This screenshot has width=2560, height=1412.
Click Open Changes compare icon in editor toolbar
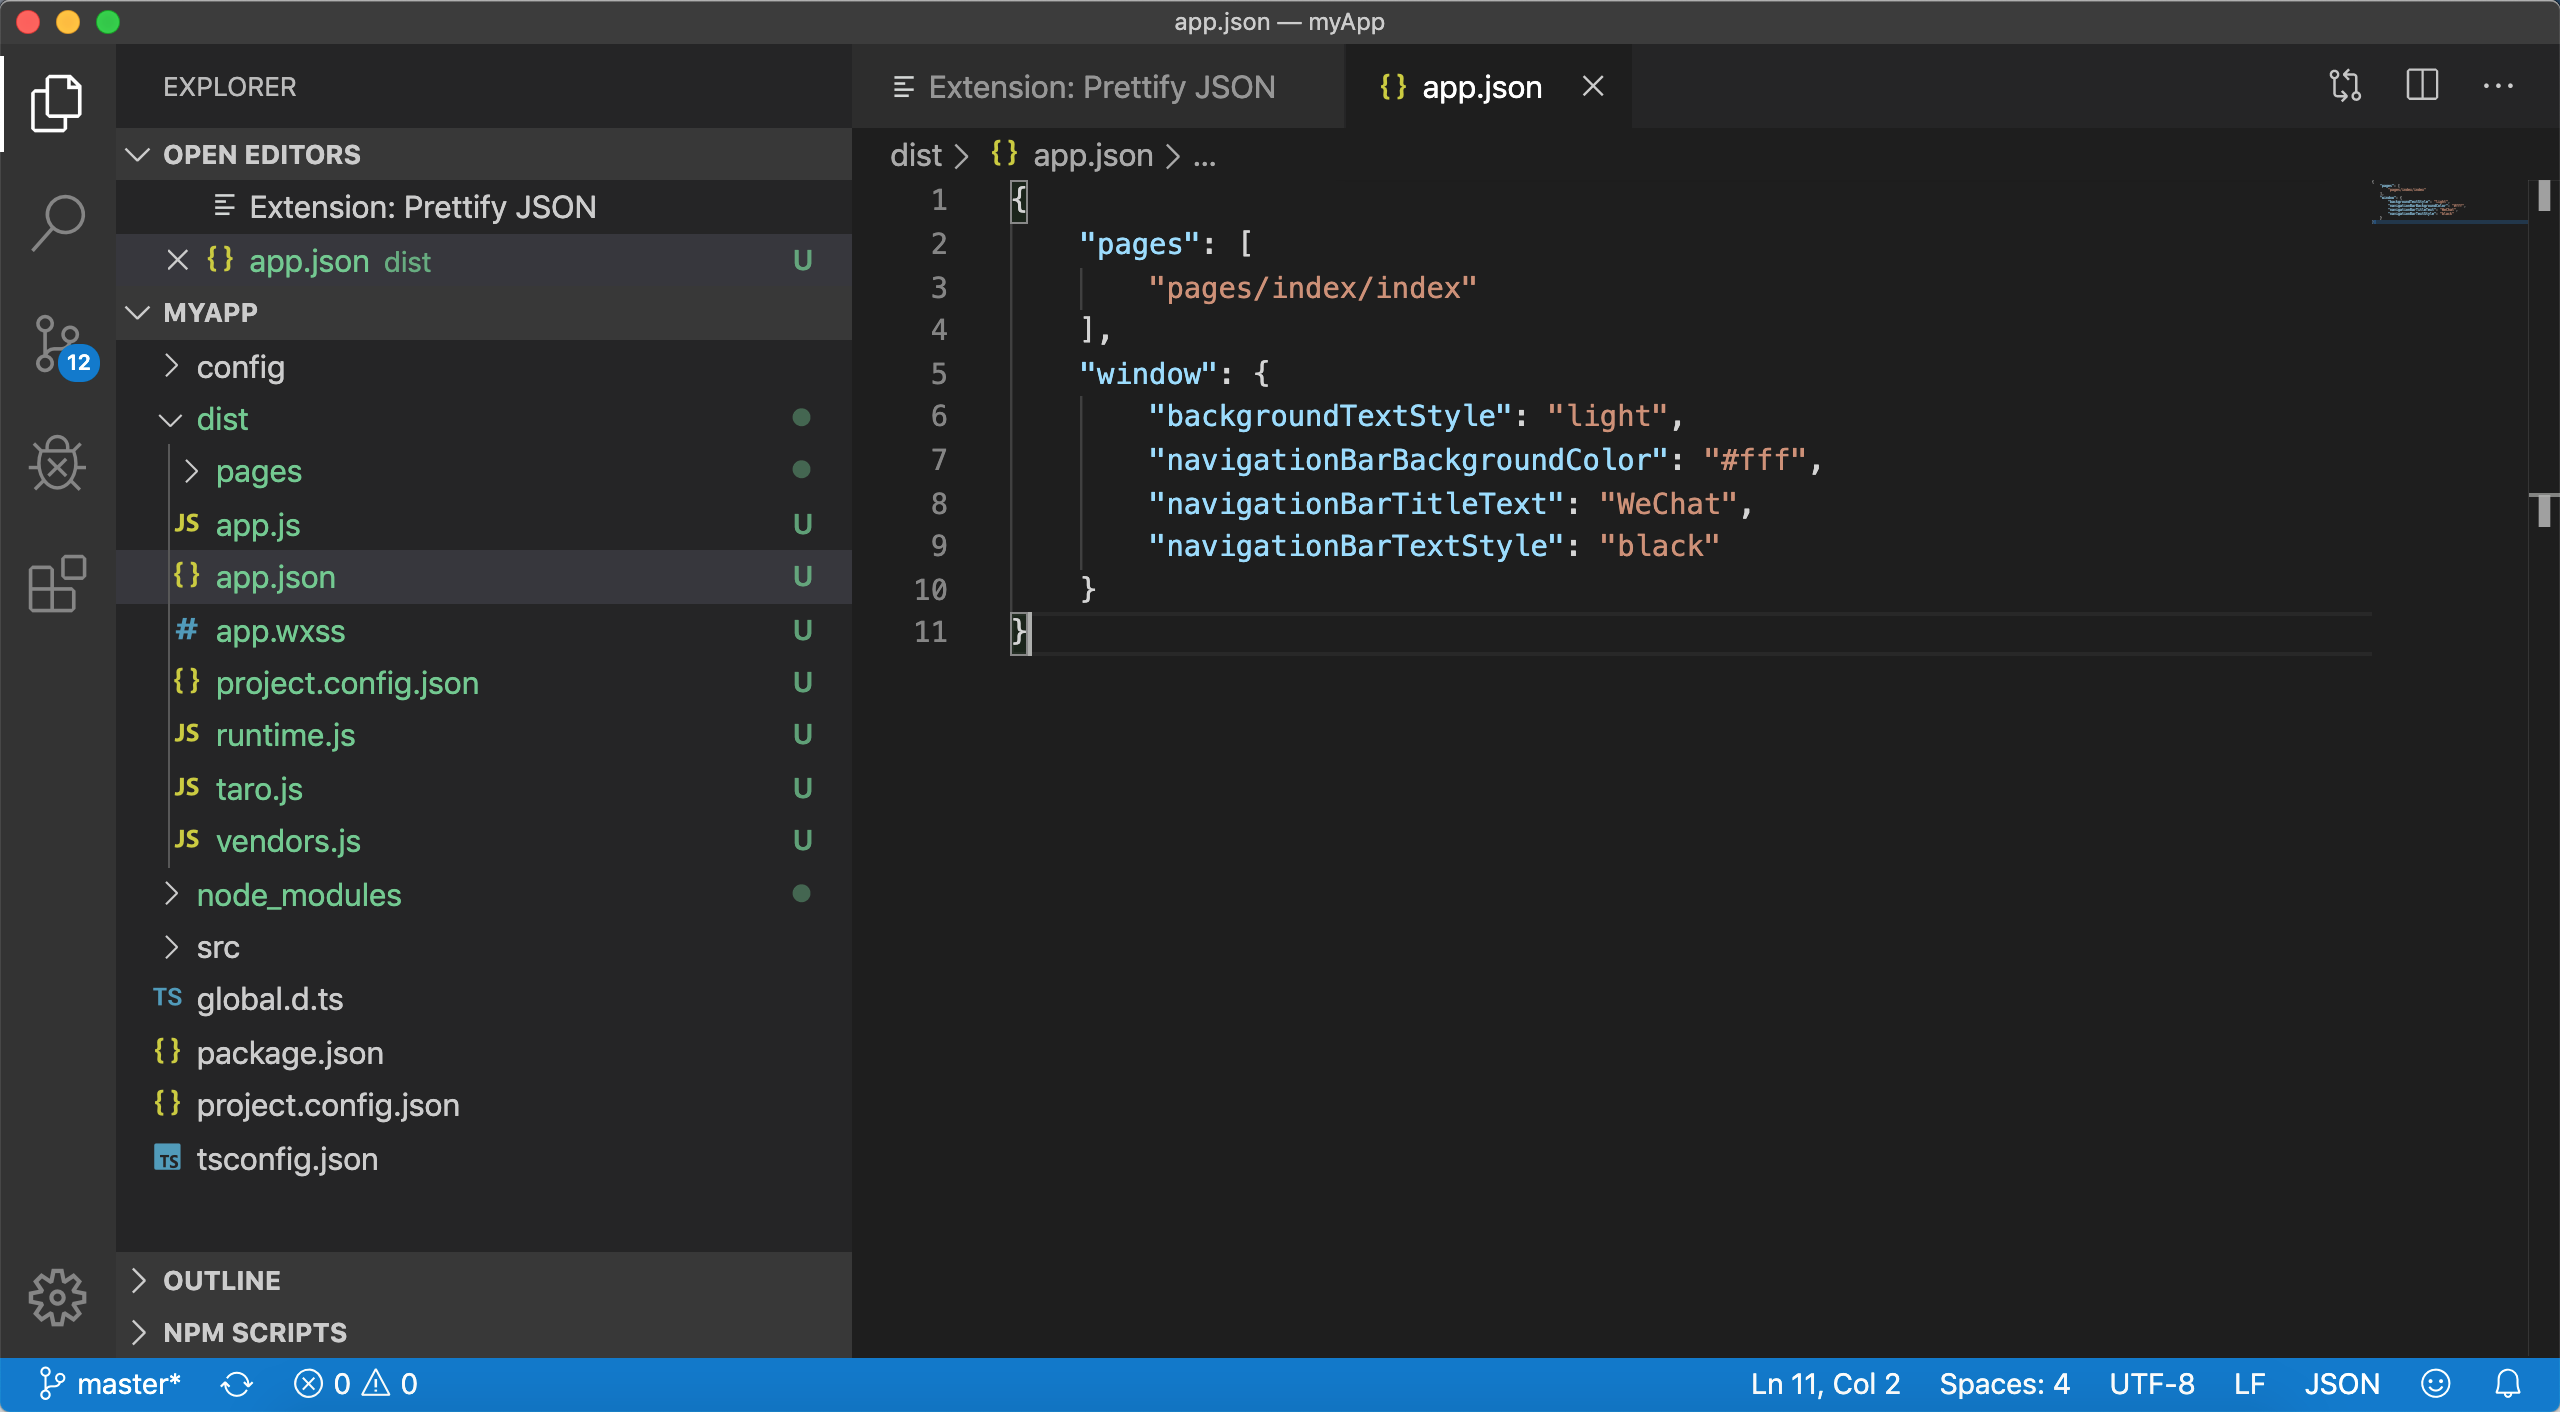pos(2345,86)
